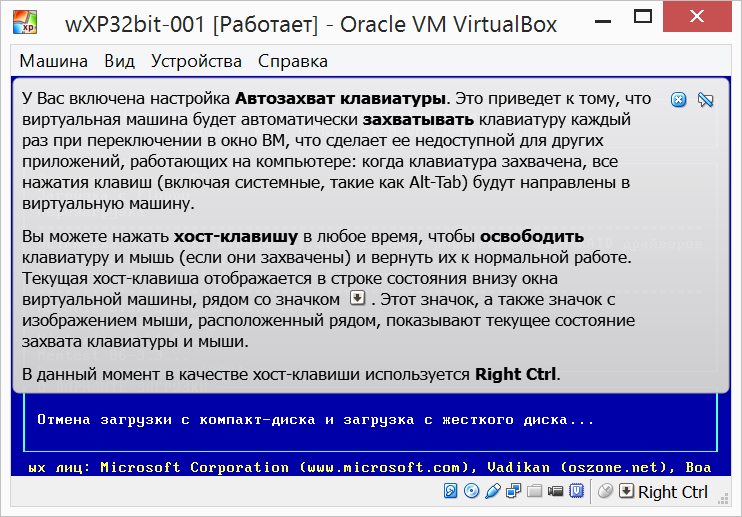The image size is (742, 517).
Task: Open the Вид menu
Action: (x=119, y=61)
